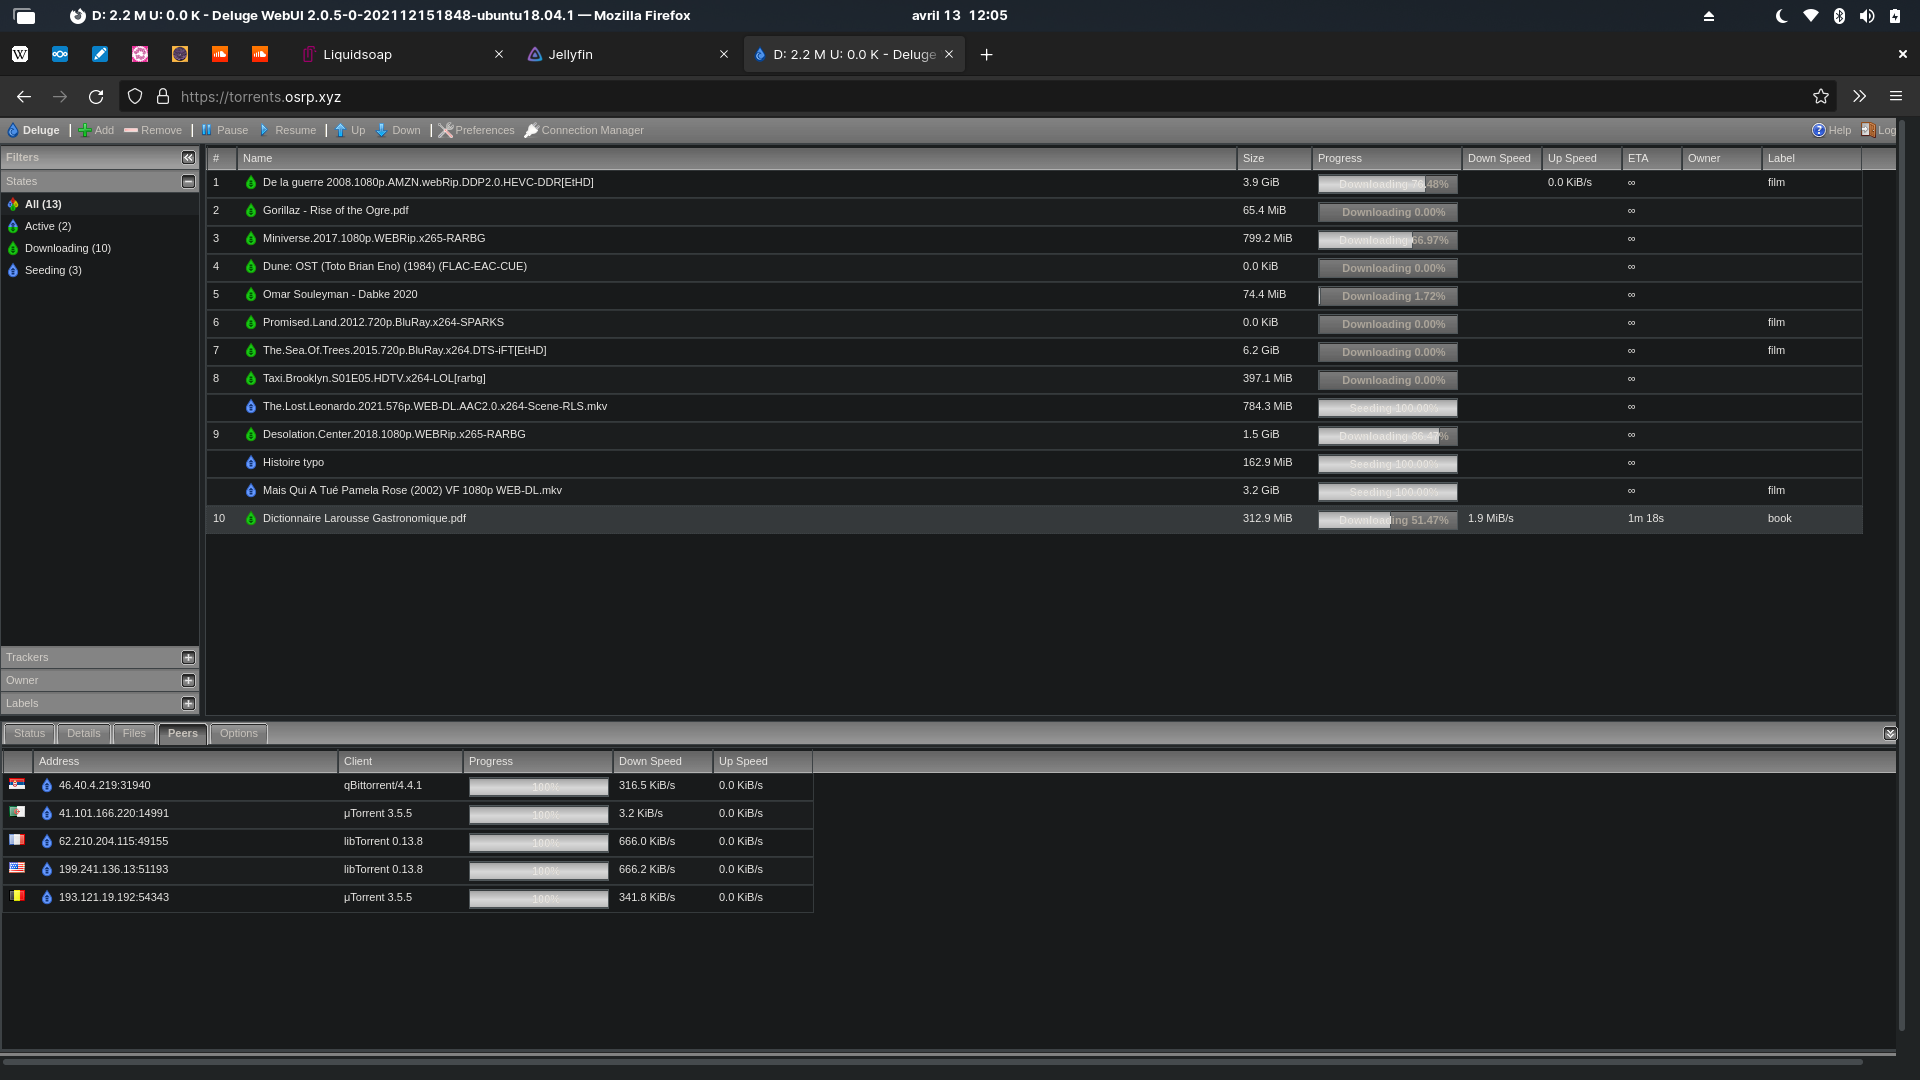Collapse the States filter section
This screenshot has height=1080, width=1920.
pos(188,182)
